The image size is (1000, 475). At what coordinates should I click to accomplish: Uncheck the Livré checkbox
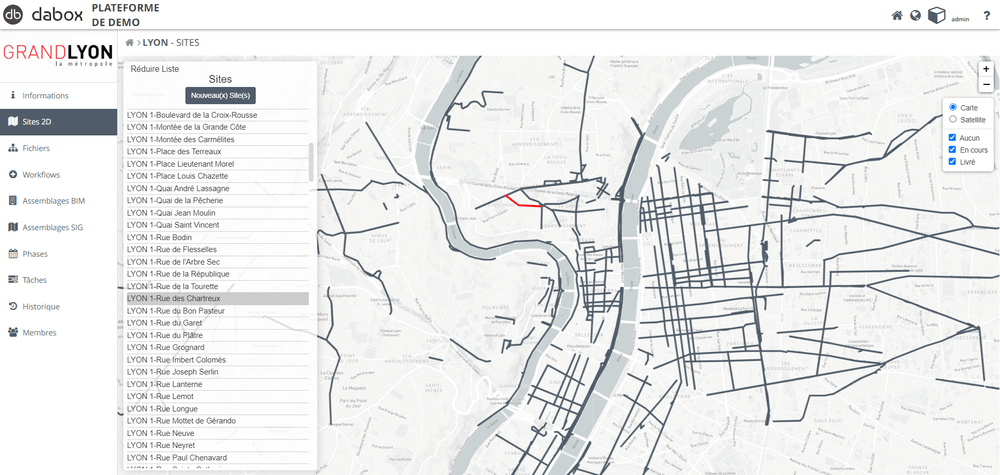[953, 162]
